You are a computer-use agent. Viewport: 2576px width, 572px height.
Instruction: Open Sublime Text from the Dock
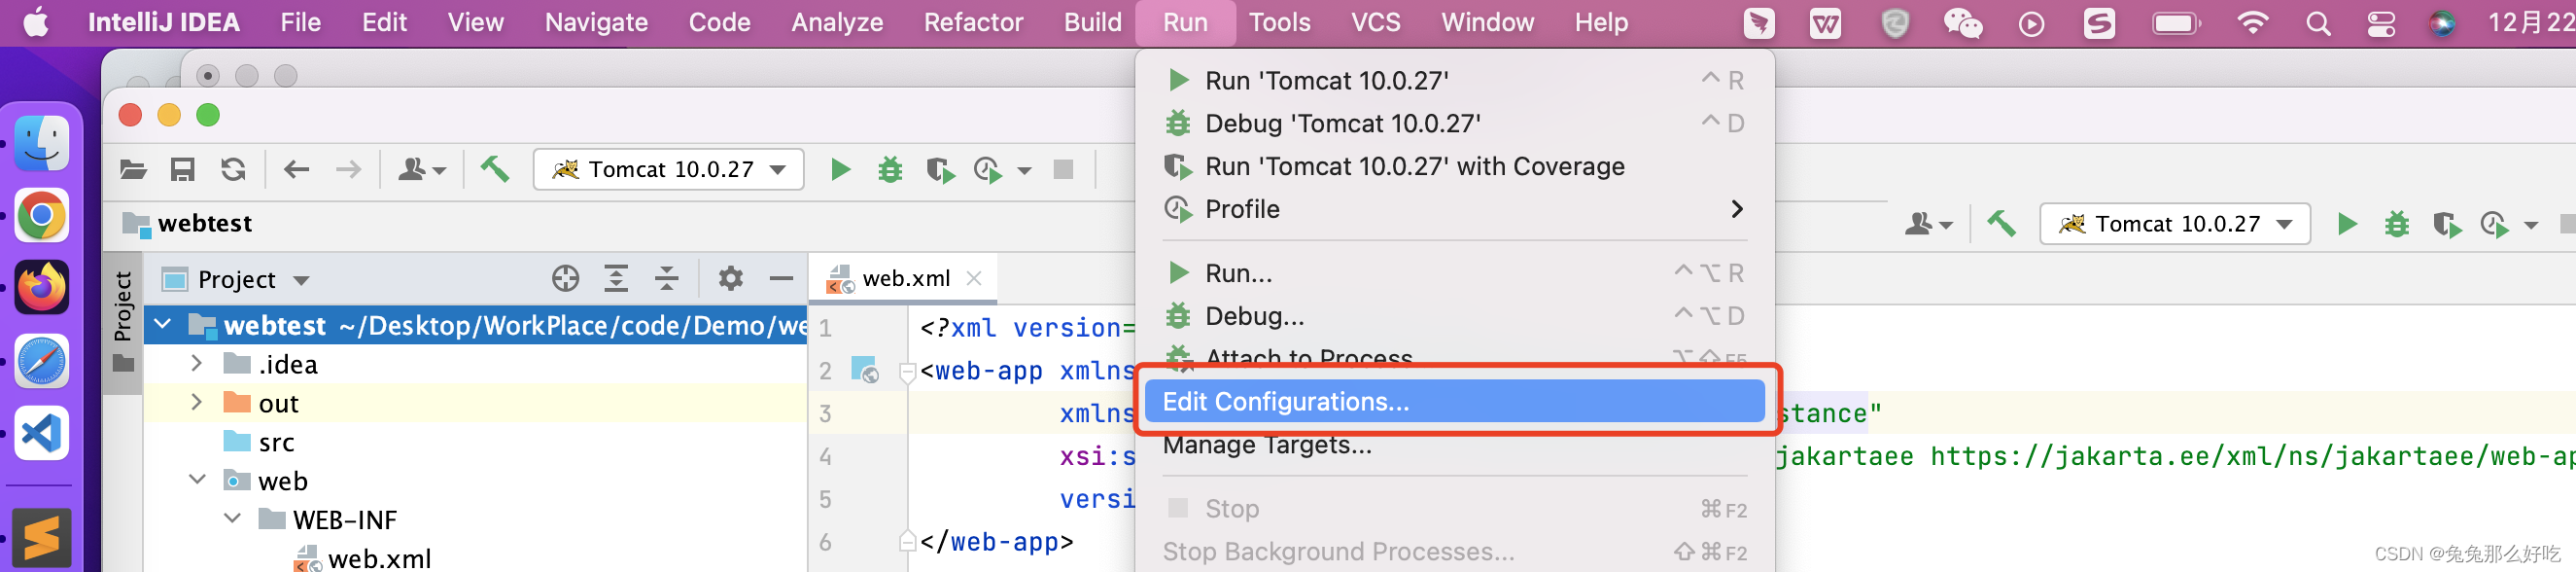click(42, 537)
